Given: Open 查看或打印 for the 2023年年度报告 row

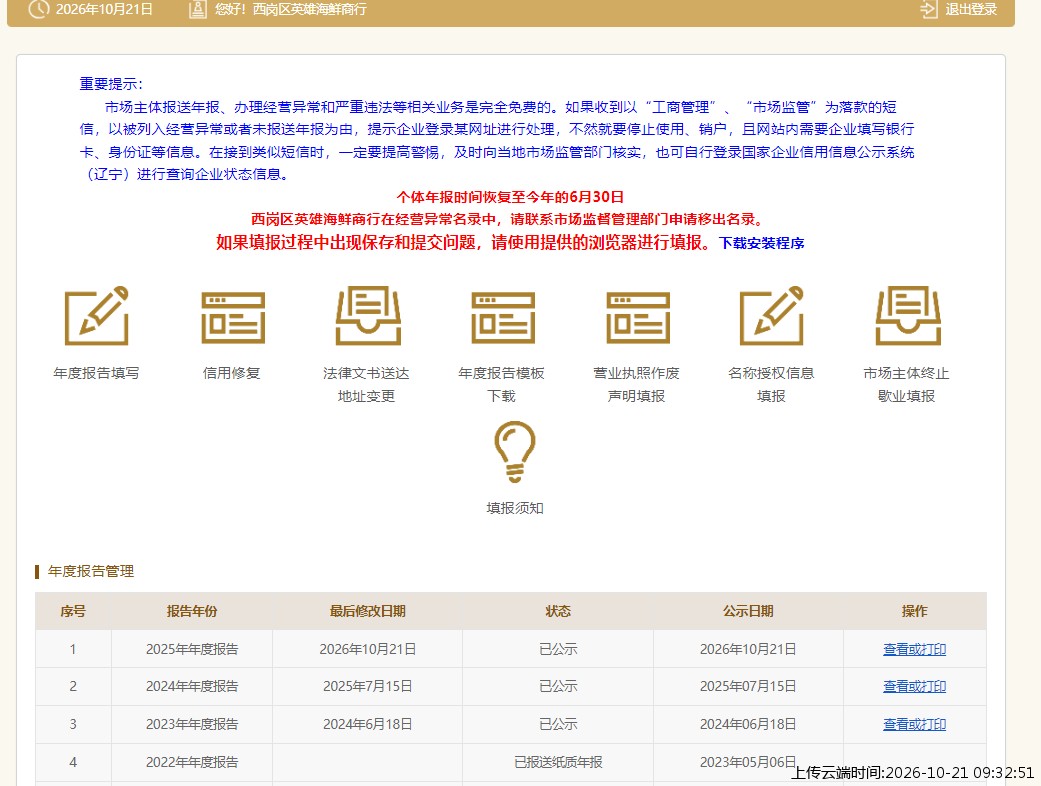Looking at the screenshot, I should (x=914, y=724).
